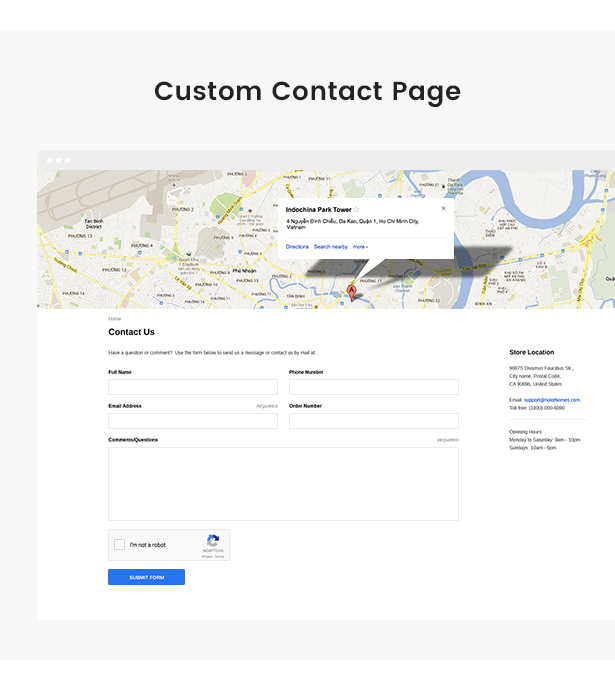Click the Tan Binh District map label
The image size is (615, 690).
(x=94, y=224)
